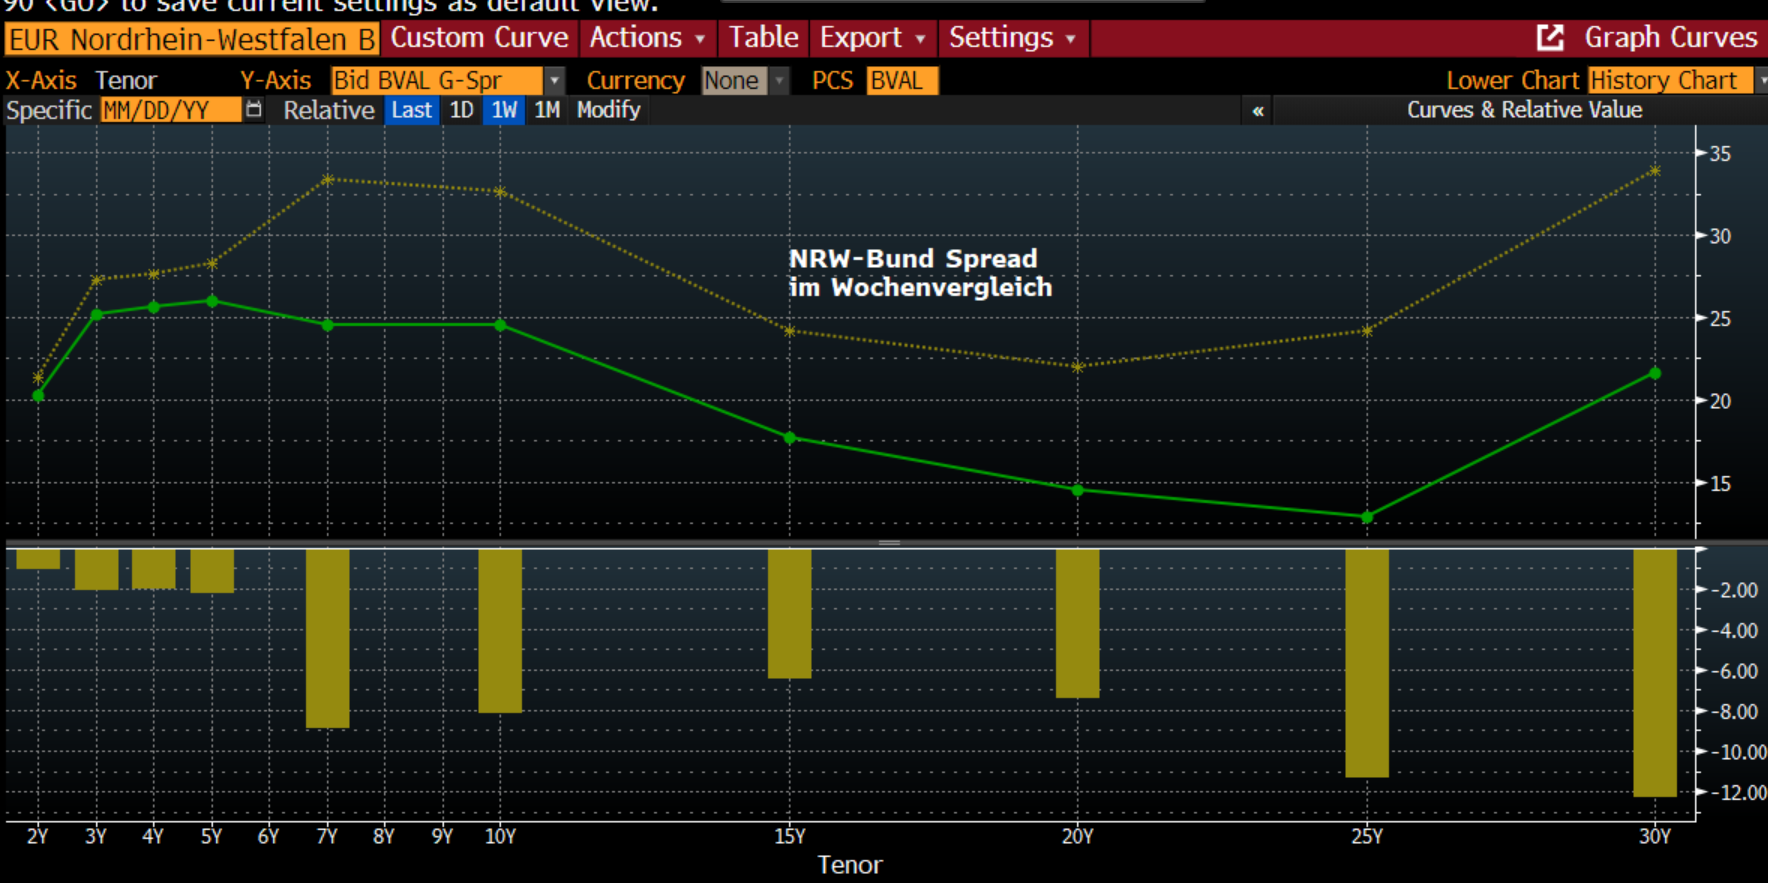Expand the Y-Axis Bid BVAL G-Spr dropdown
The width and height of the screenshot is (1768, 883).
pyautogui.click(x=554, y=80)
